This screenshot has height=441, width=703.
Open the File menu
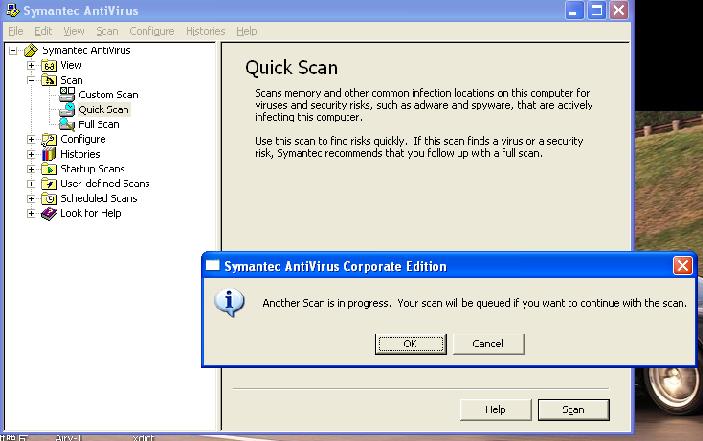16,31
